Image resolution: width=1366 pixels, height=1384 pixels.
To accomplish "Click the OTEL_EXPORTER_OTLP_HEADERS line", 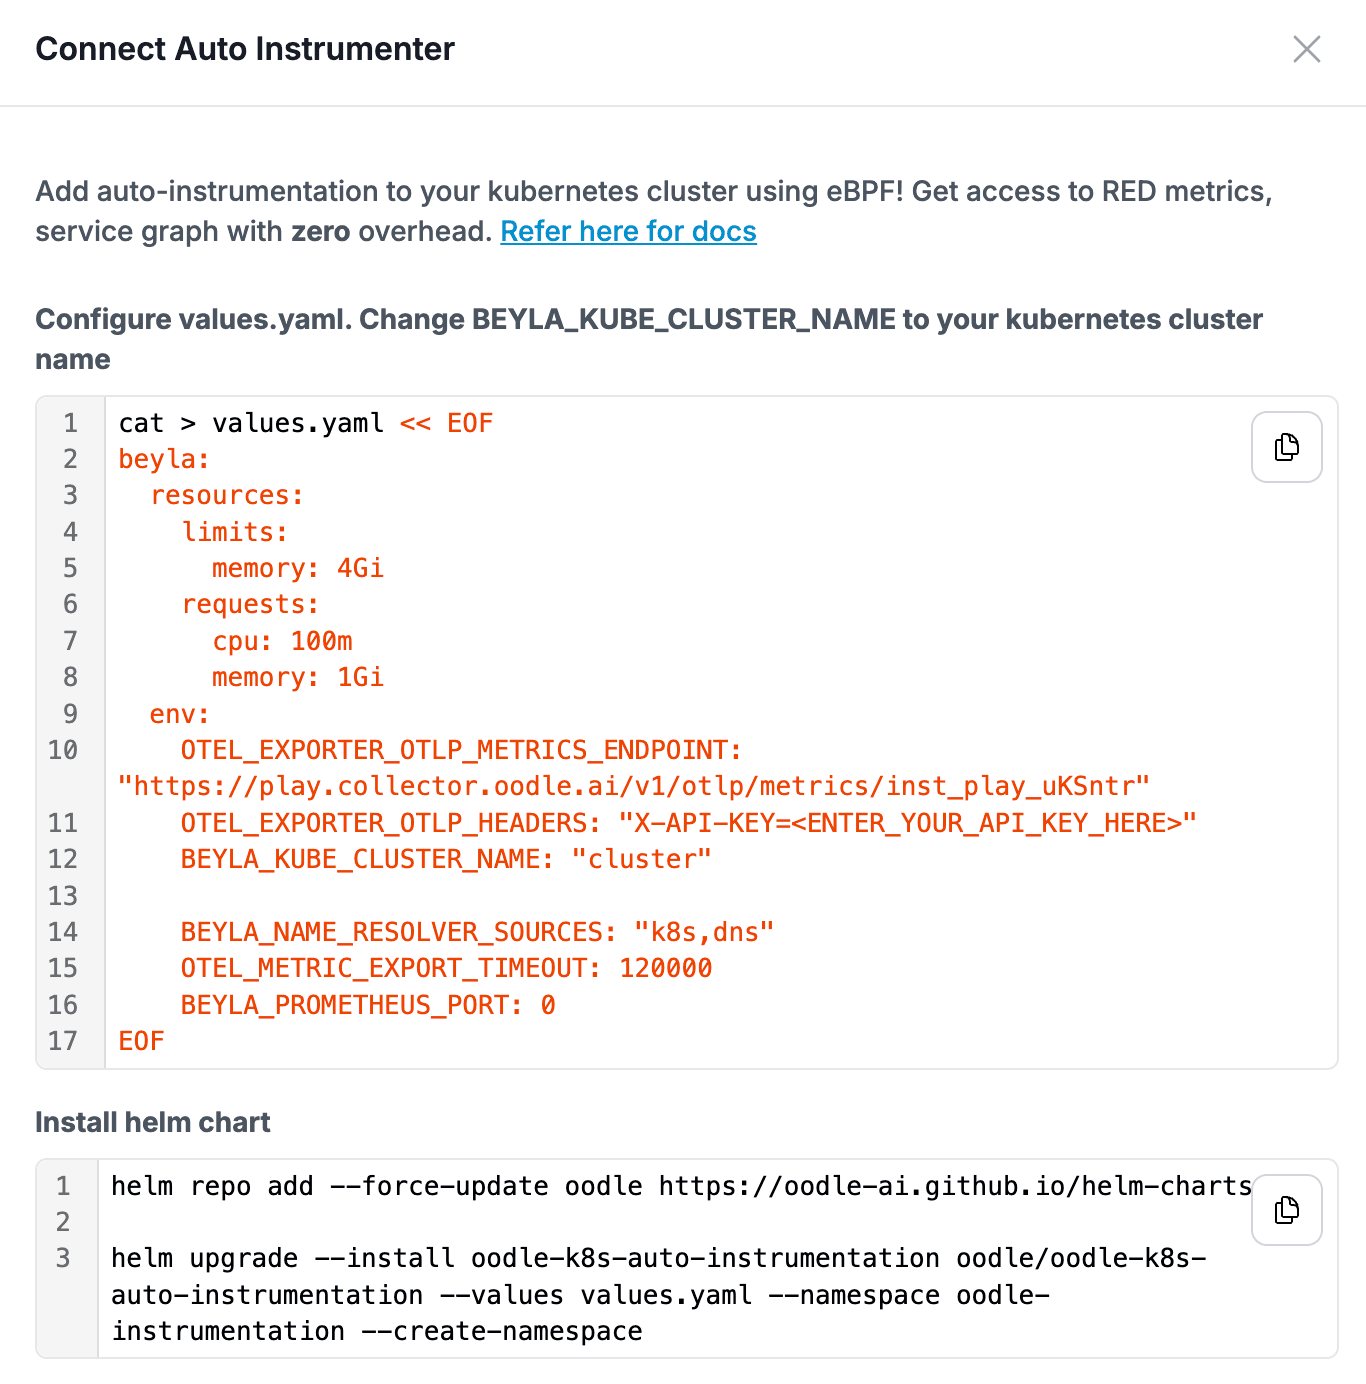I will [688, 823].
